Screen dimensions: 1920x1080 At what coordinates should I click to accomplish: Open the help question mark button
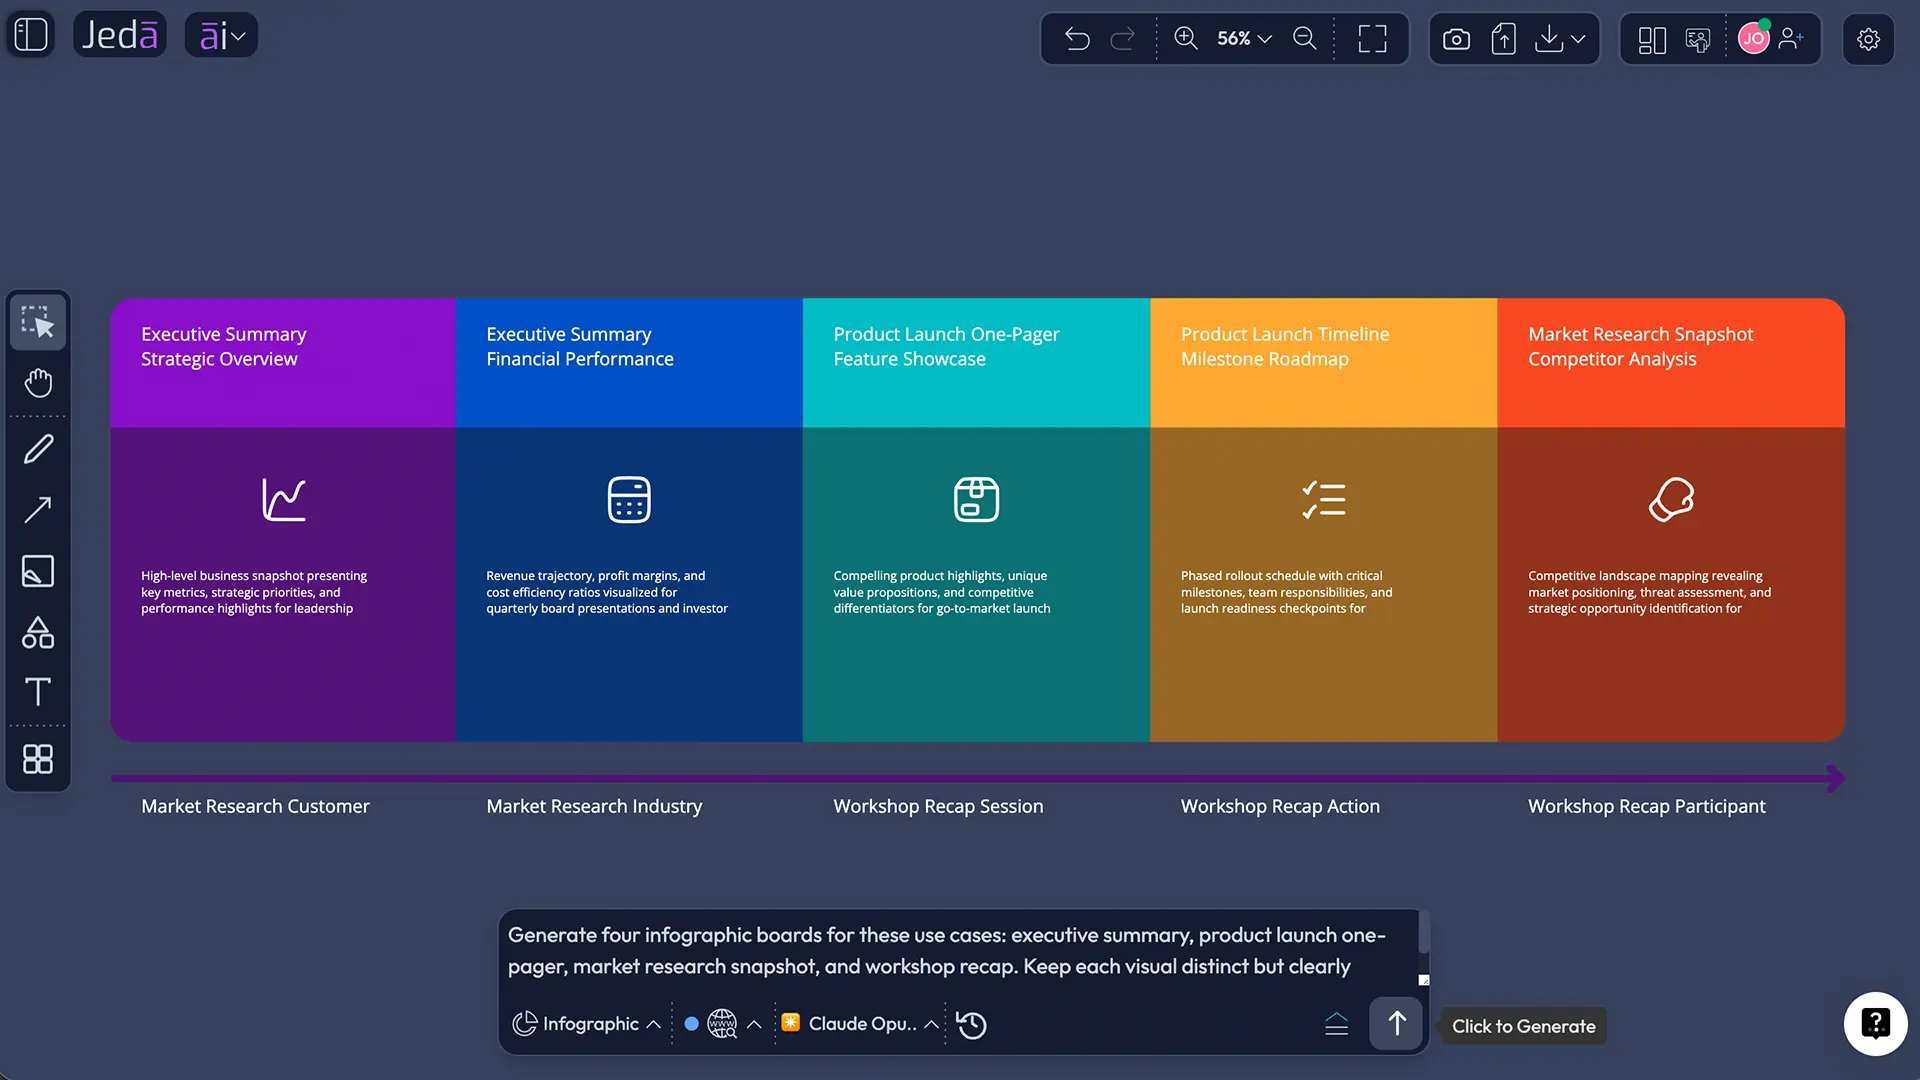[1875, 1023]
